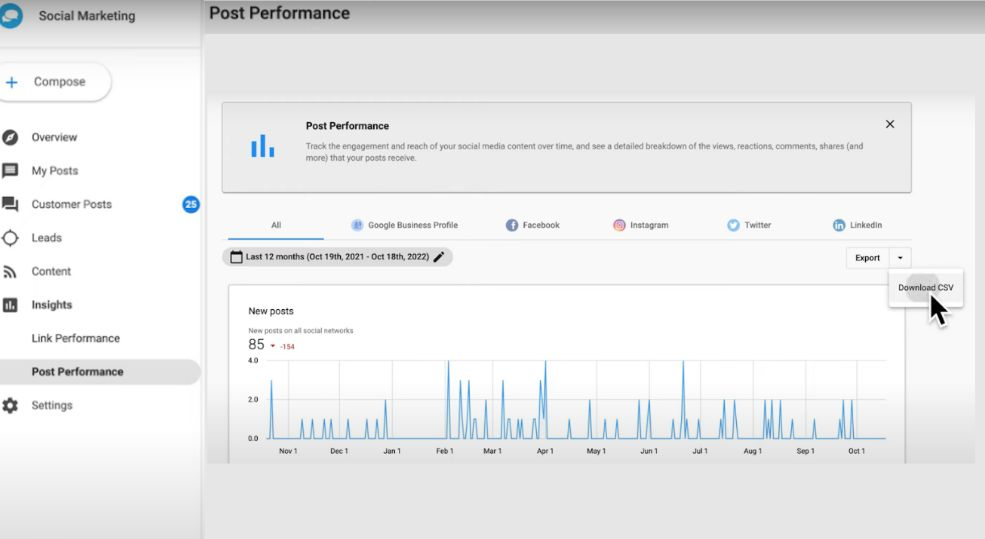Click the New posts chart title

(271, 311)
